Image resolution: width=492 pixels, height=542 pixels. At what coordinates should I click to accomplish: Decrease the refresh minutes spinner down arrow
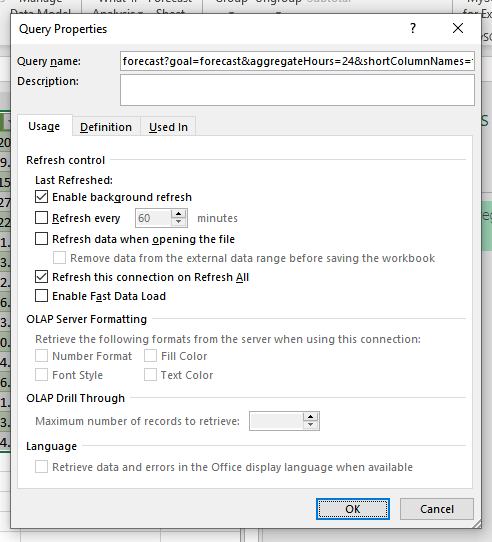coord(178,222)
